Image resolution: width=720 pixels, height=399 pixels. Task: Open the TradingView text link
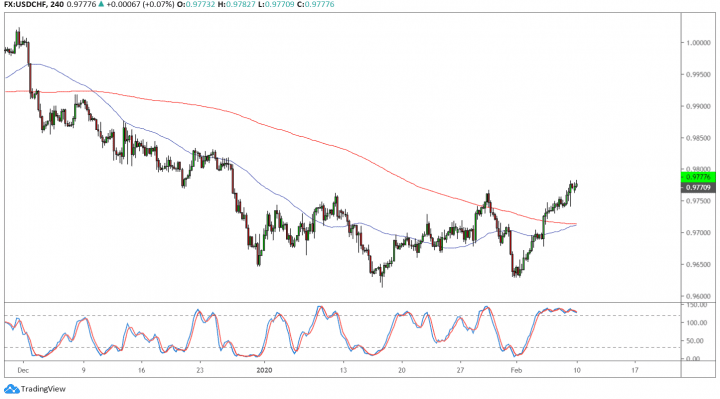(x=43, y=389)
